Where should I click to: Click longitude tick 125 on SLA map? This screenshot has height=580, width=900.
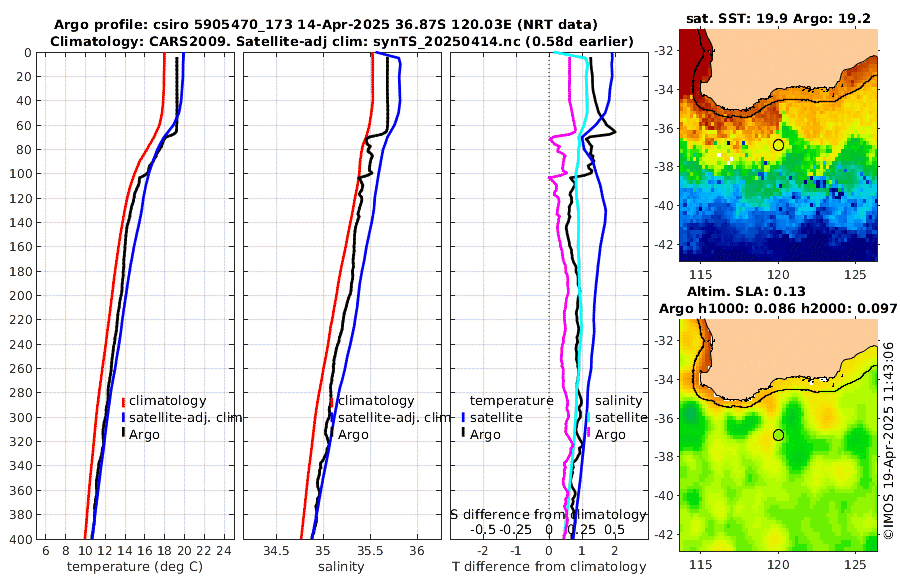pos(856,564)
